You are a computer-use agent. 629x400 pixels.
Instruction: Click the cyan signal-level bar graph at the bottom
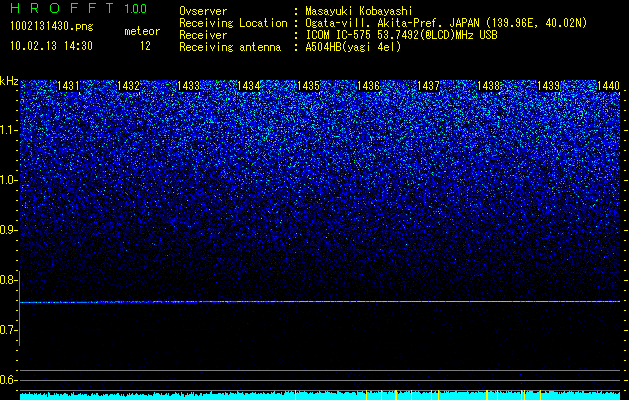(x=320, y=395)
